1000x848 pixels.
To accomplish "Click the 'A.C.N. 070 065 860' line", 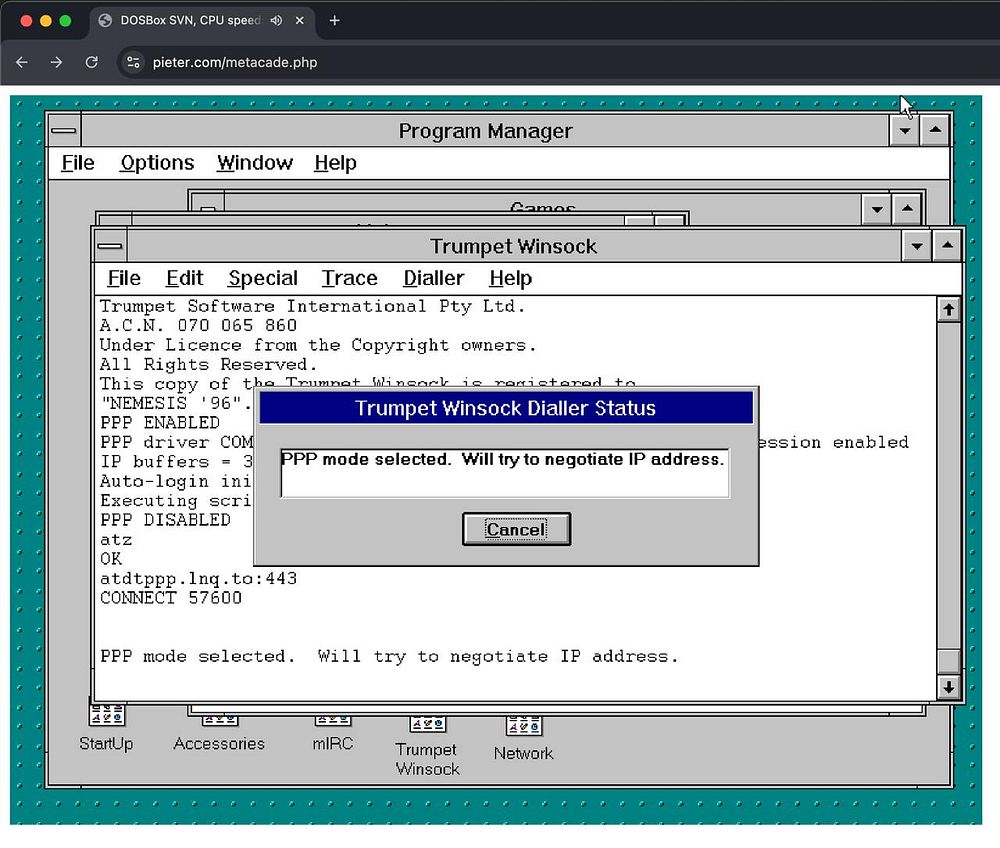I will pos(198,326).
